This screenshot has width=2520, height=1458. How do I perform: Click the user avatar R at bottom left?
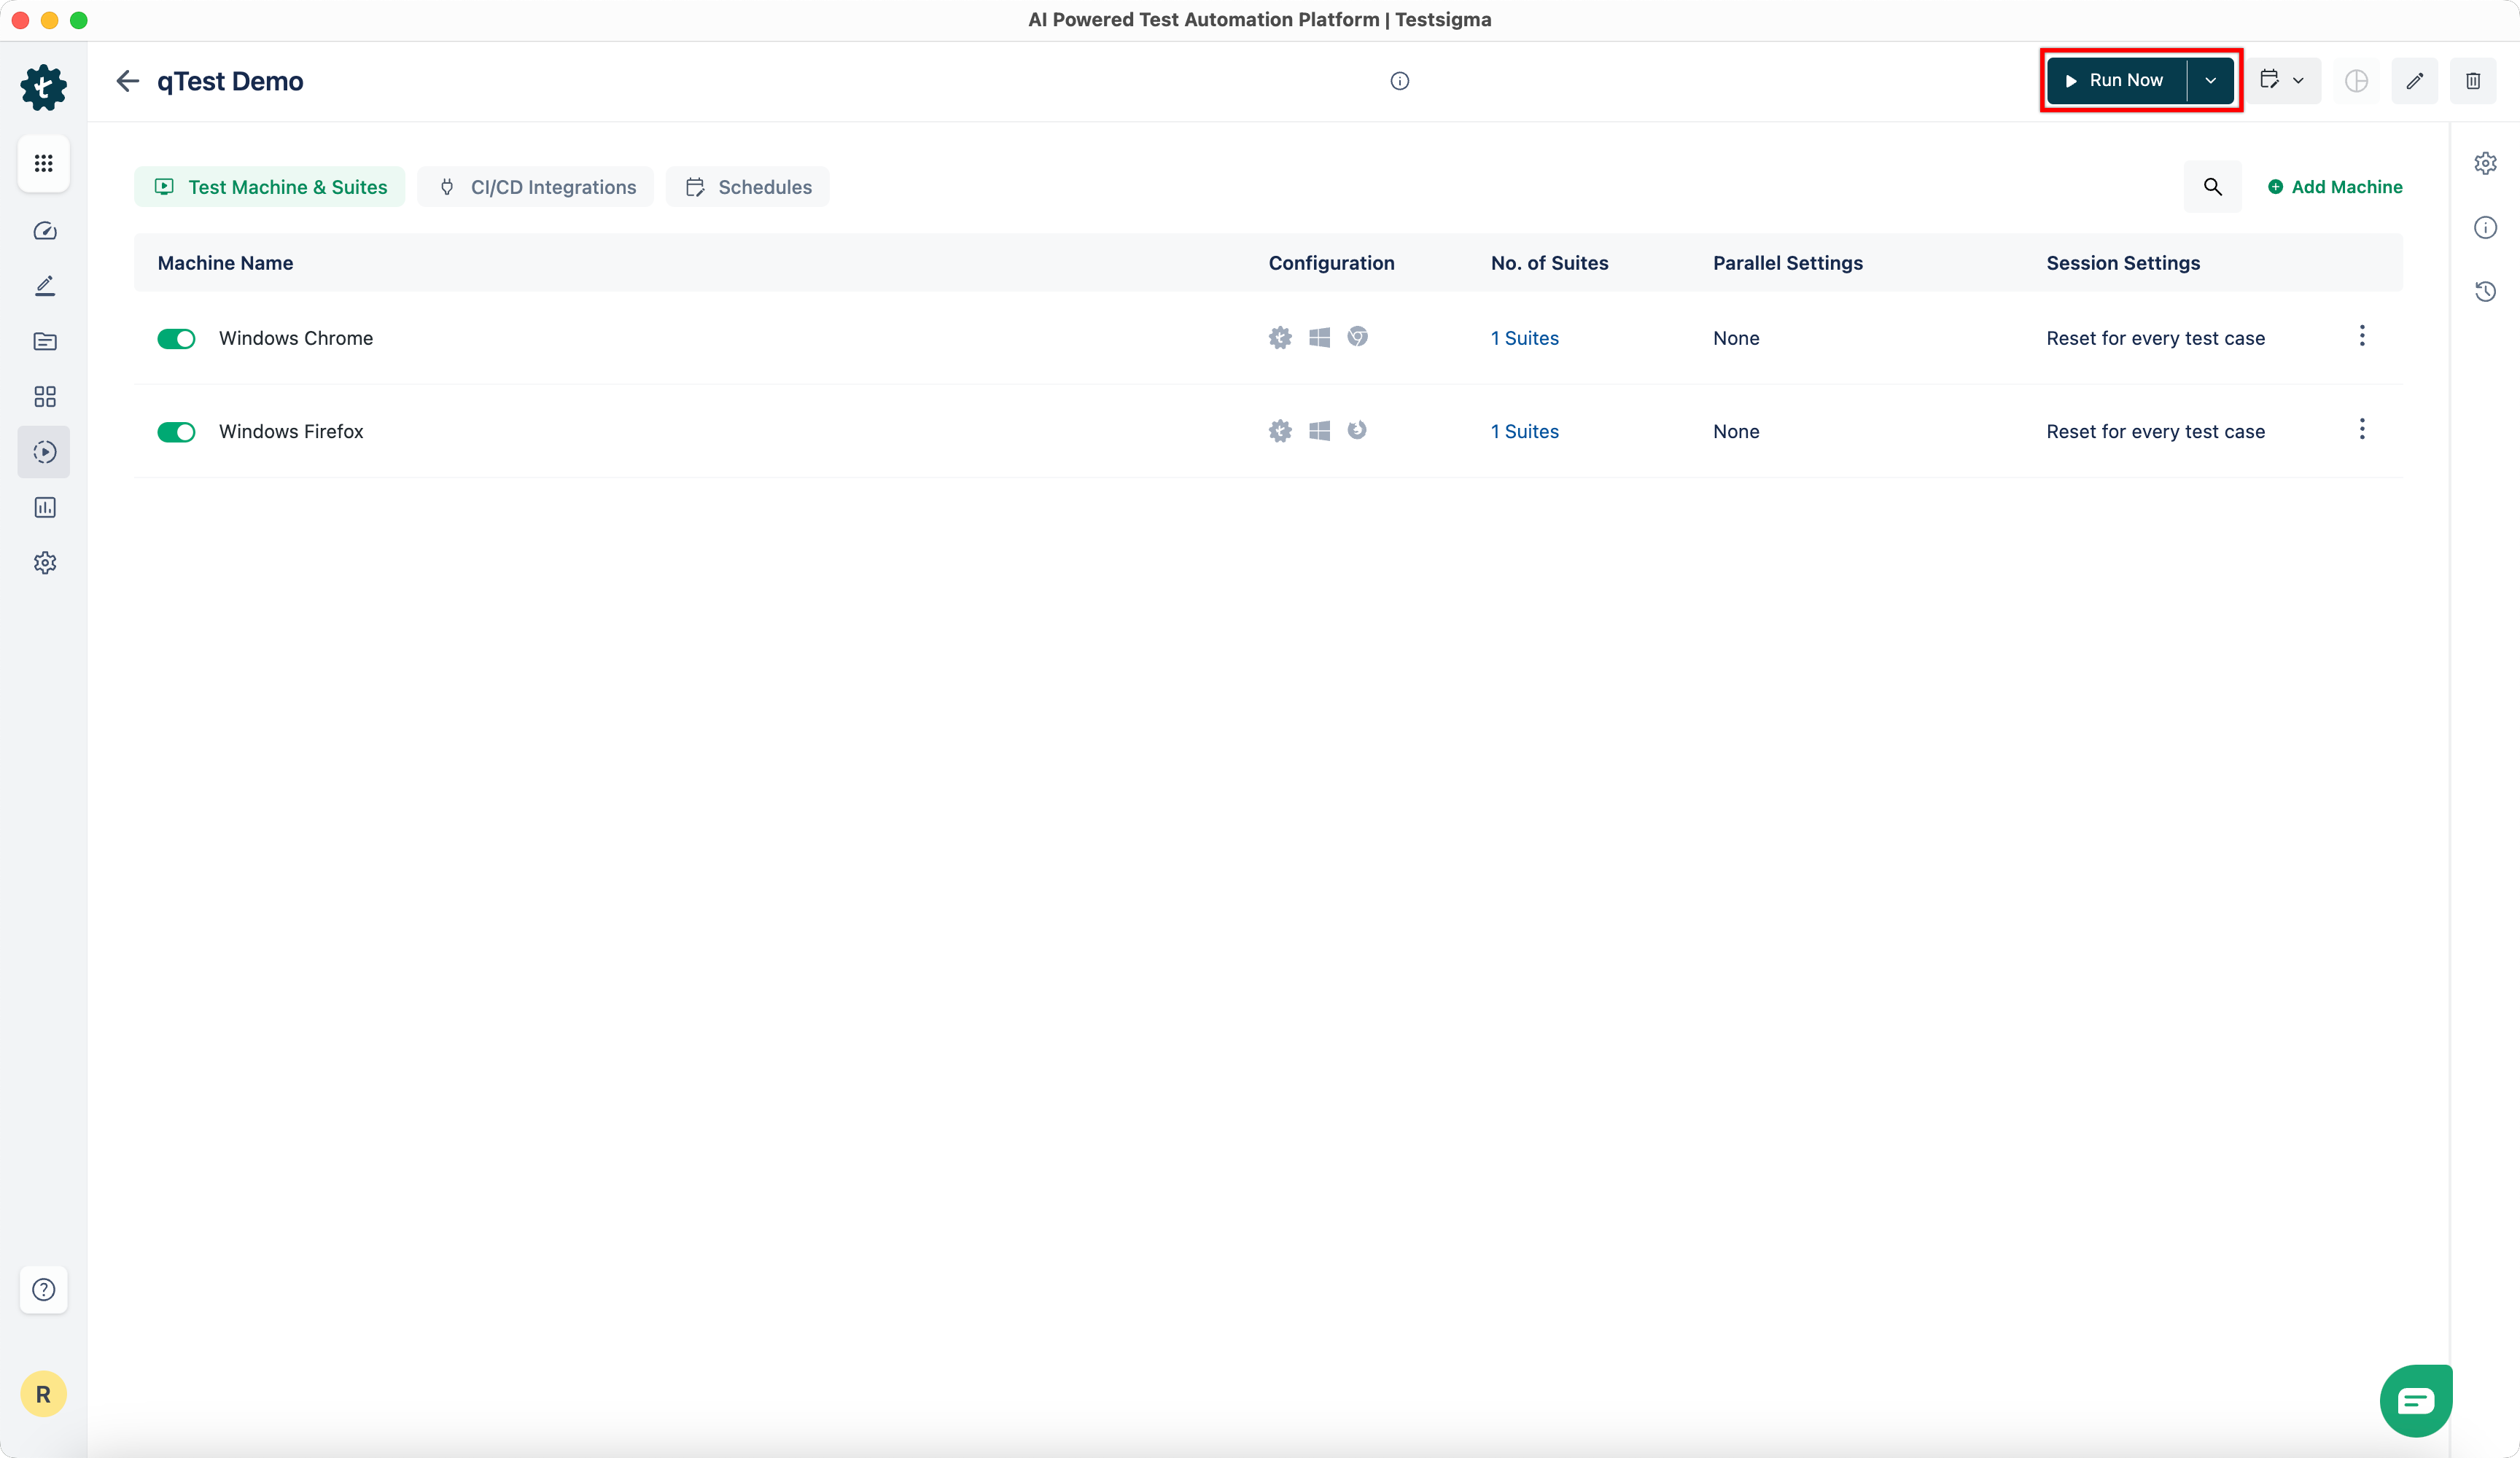point(43,1394)
